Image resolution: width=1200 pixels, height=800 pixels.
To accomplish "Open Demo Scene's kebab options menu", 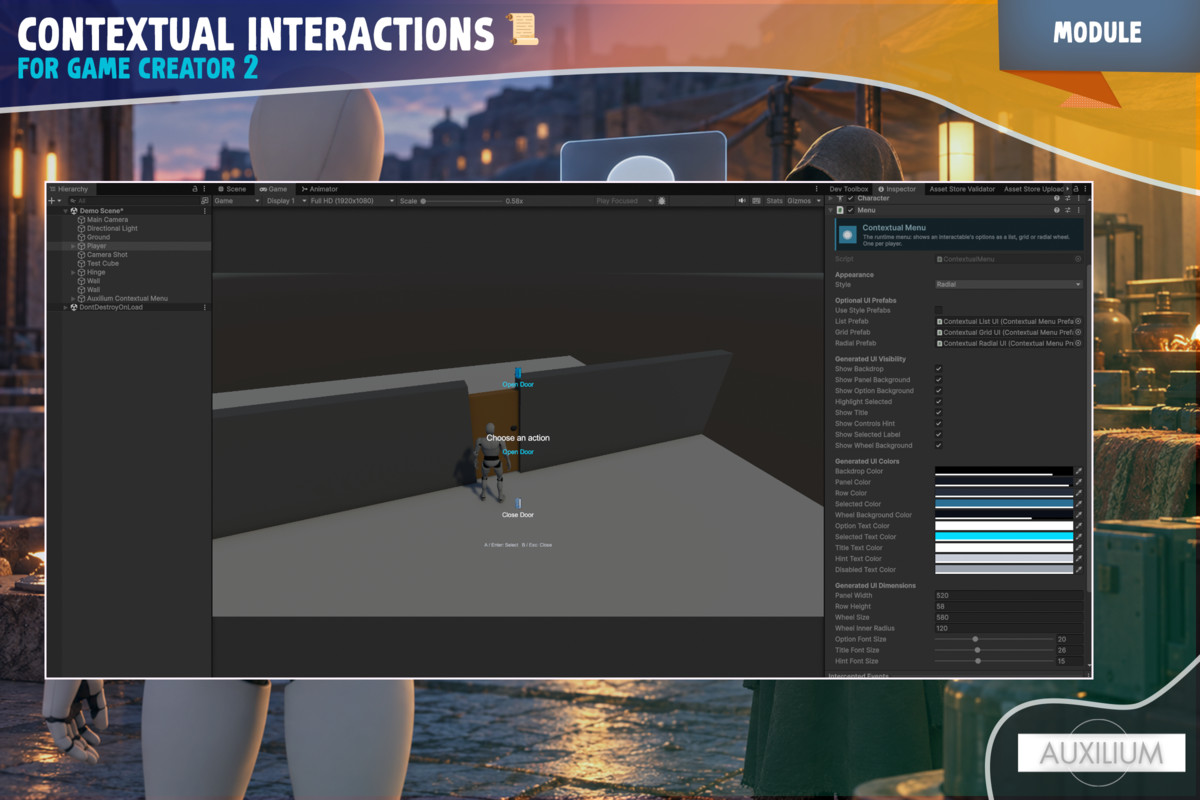I will [x=205, y=211].
